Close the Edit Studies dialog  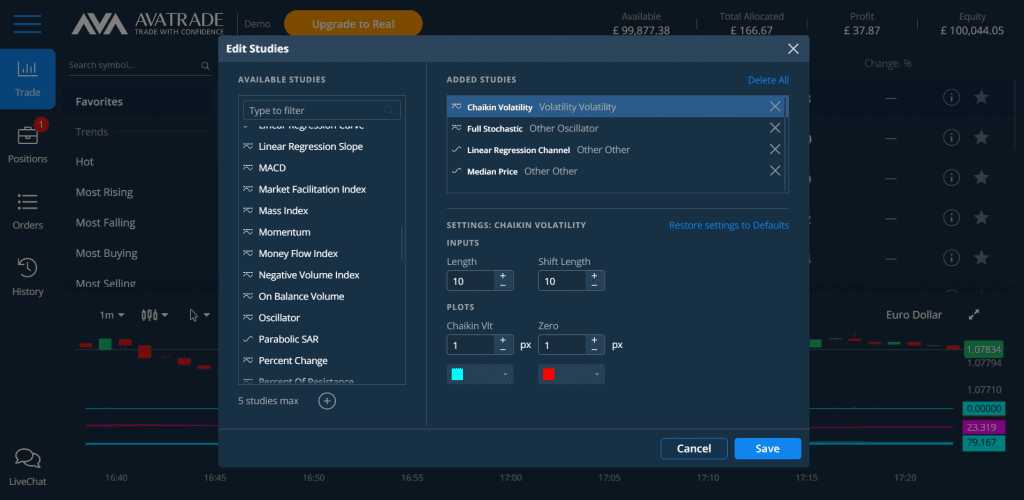[793, 49]
